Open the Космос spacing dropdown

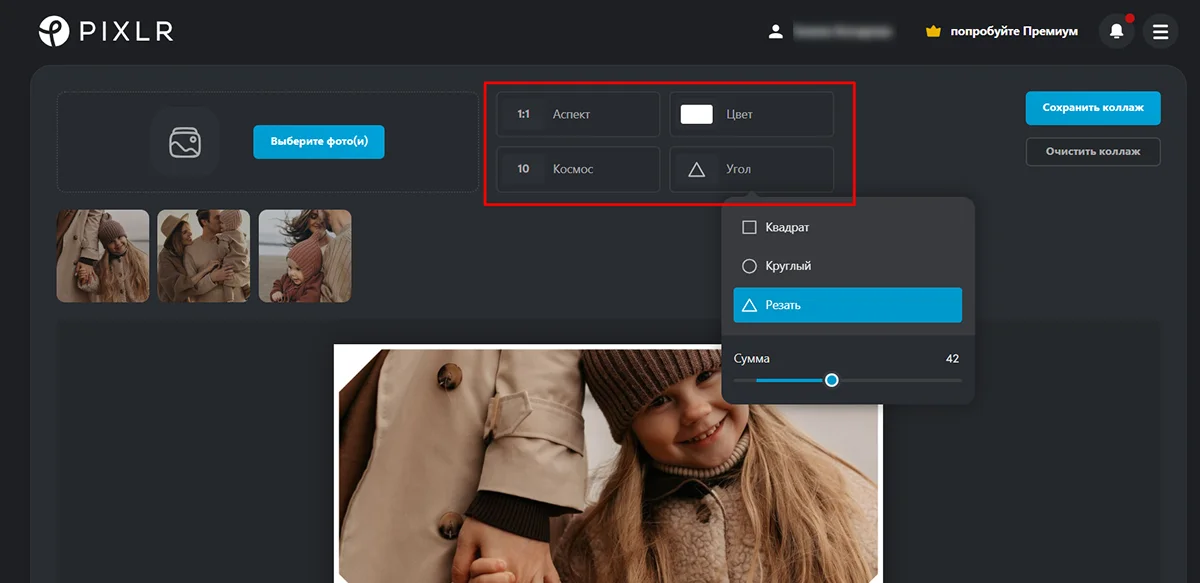(x=578, y=169)
